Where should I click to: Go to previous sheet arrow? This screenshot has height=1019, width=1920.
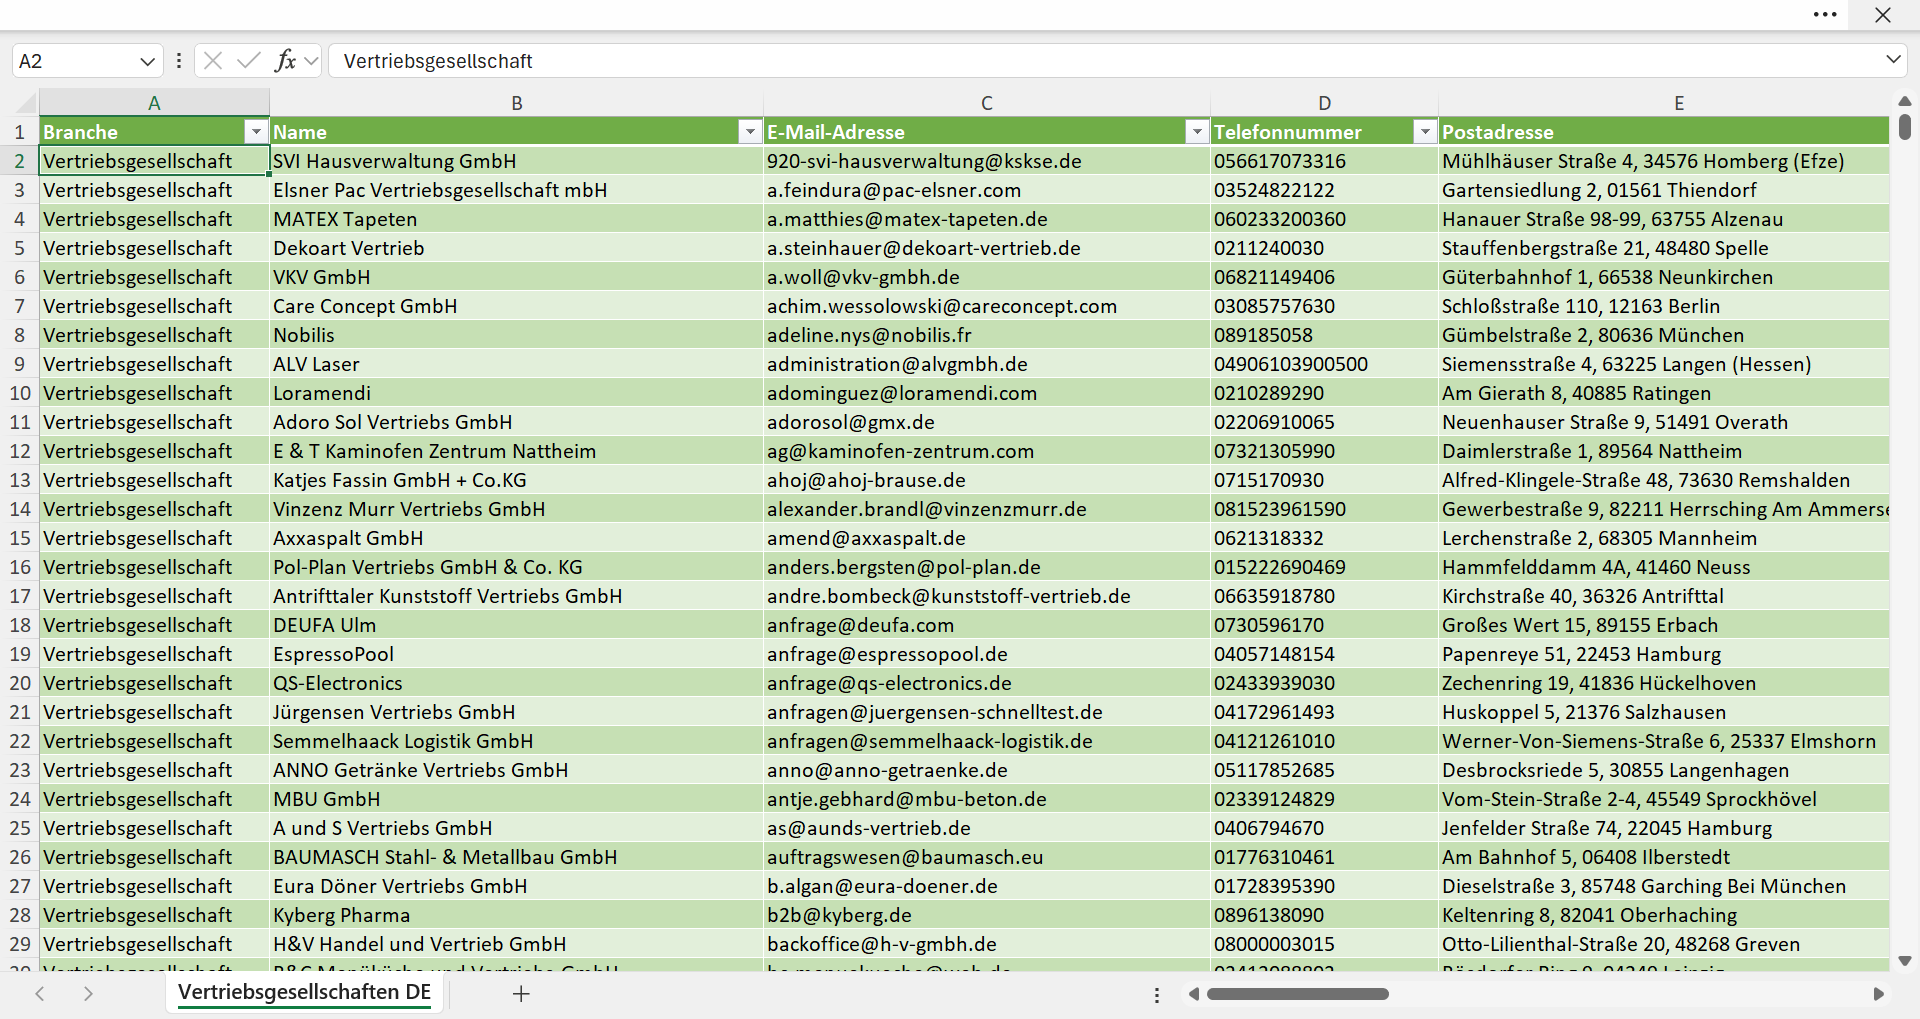pos(40,993)
